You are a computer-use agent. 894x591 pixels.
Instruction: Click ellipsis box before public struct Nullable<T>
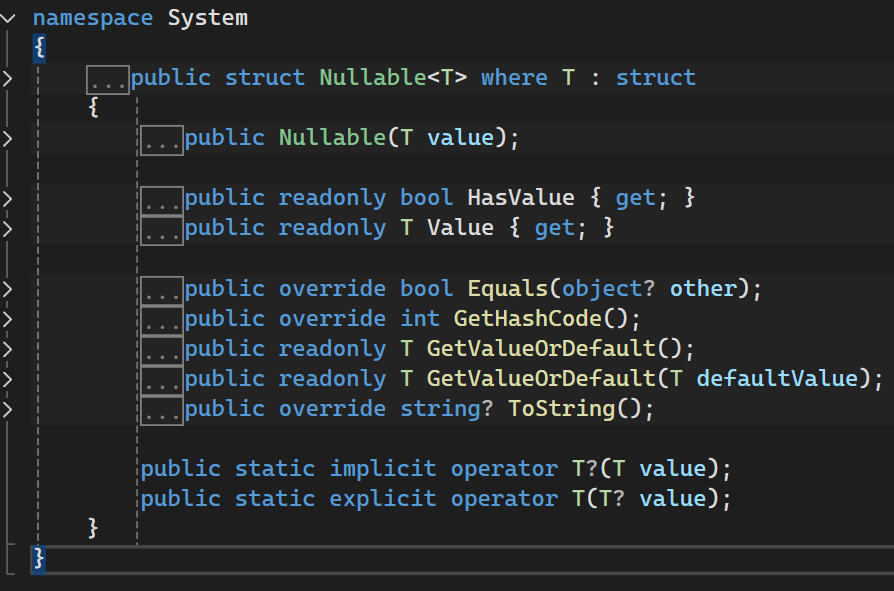108,79
